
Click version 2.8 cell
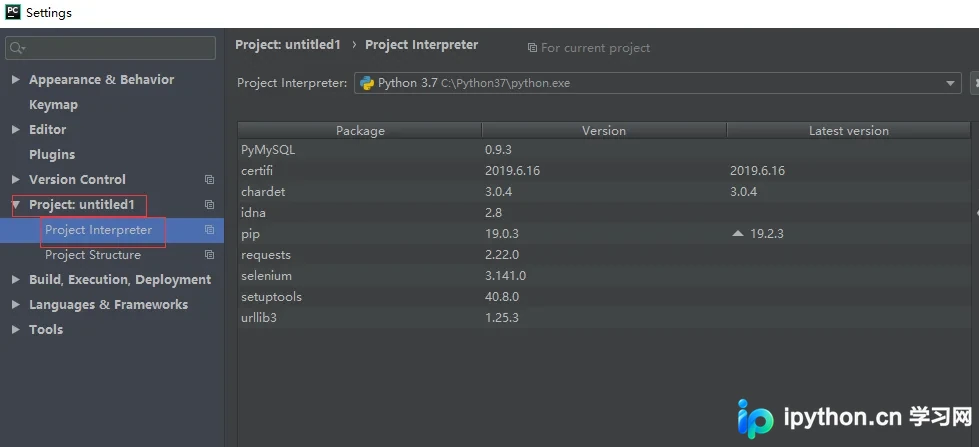click(493, 213)
